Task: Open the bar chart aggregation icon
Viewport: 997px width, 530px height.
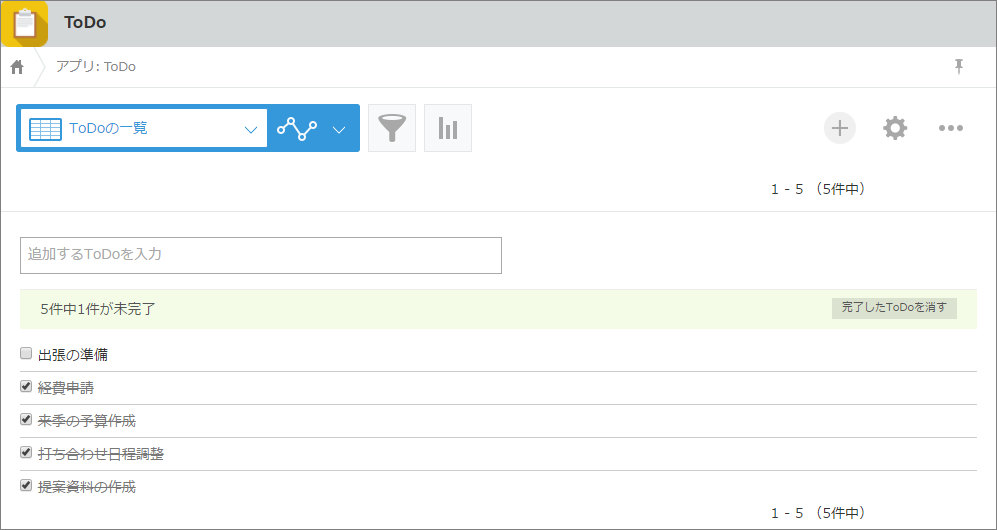Action: tap(448, 128)
